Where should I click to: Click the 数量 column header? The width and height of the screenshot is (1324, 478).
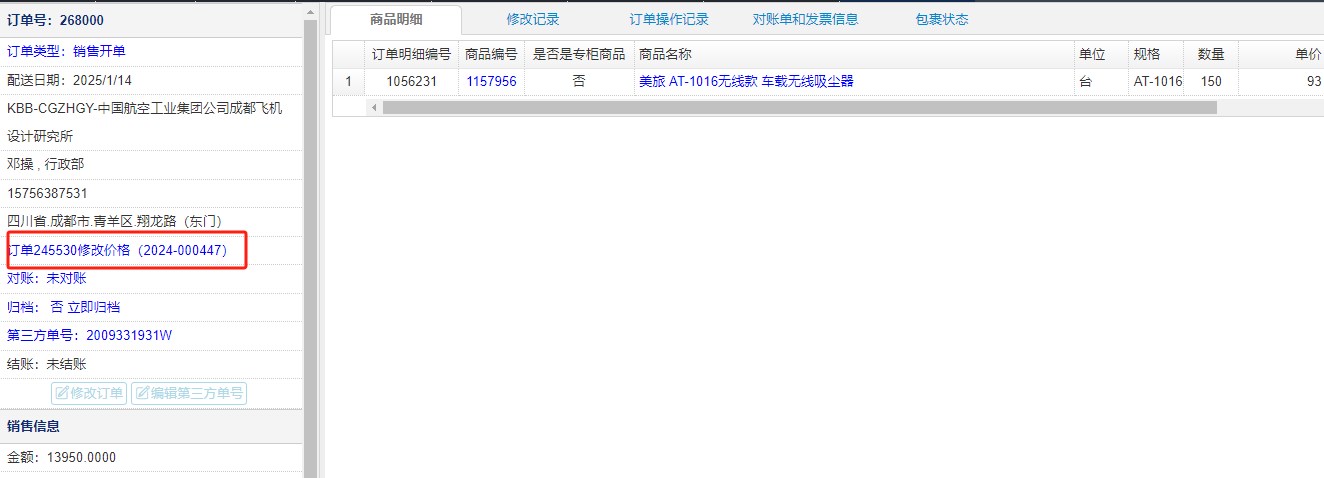tap(1211, 54)
